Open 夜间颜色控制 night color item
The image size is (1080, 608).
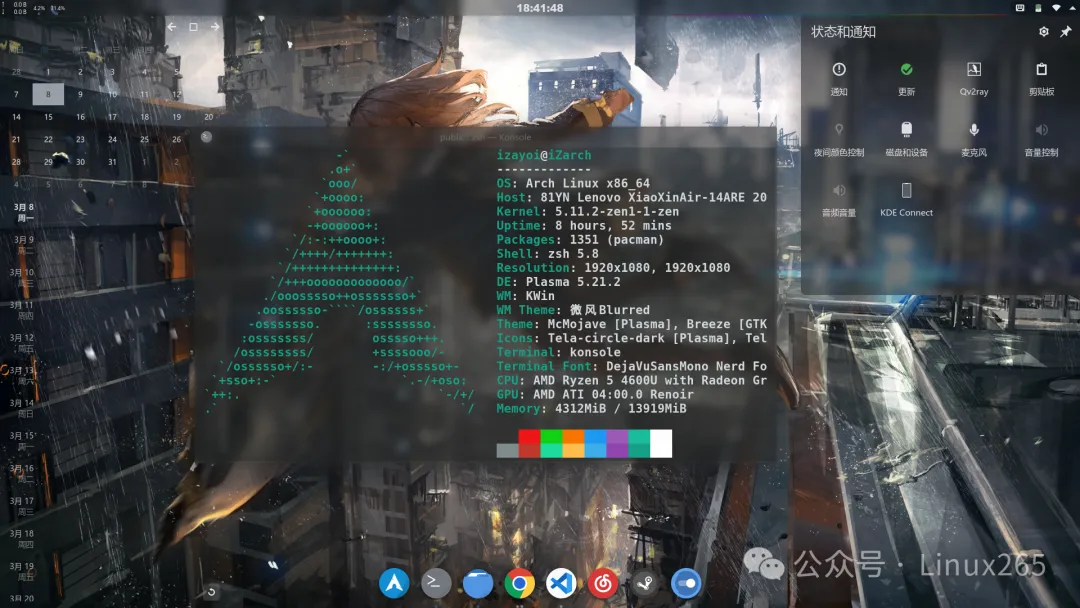coord(838,139)
